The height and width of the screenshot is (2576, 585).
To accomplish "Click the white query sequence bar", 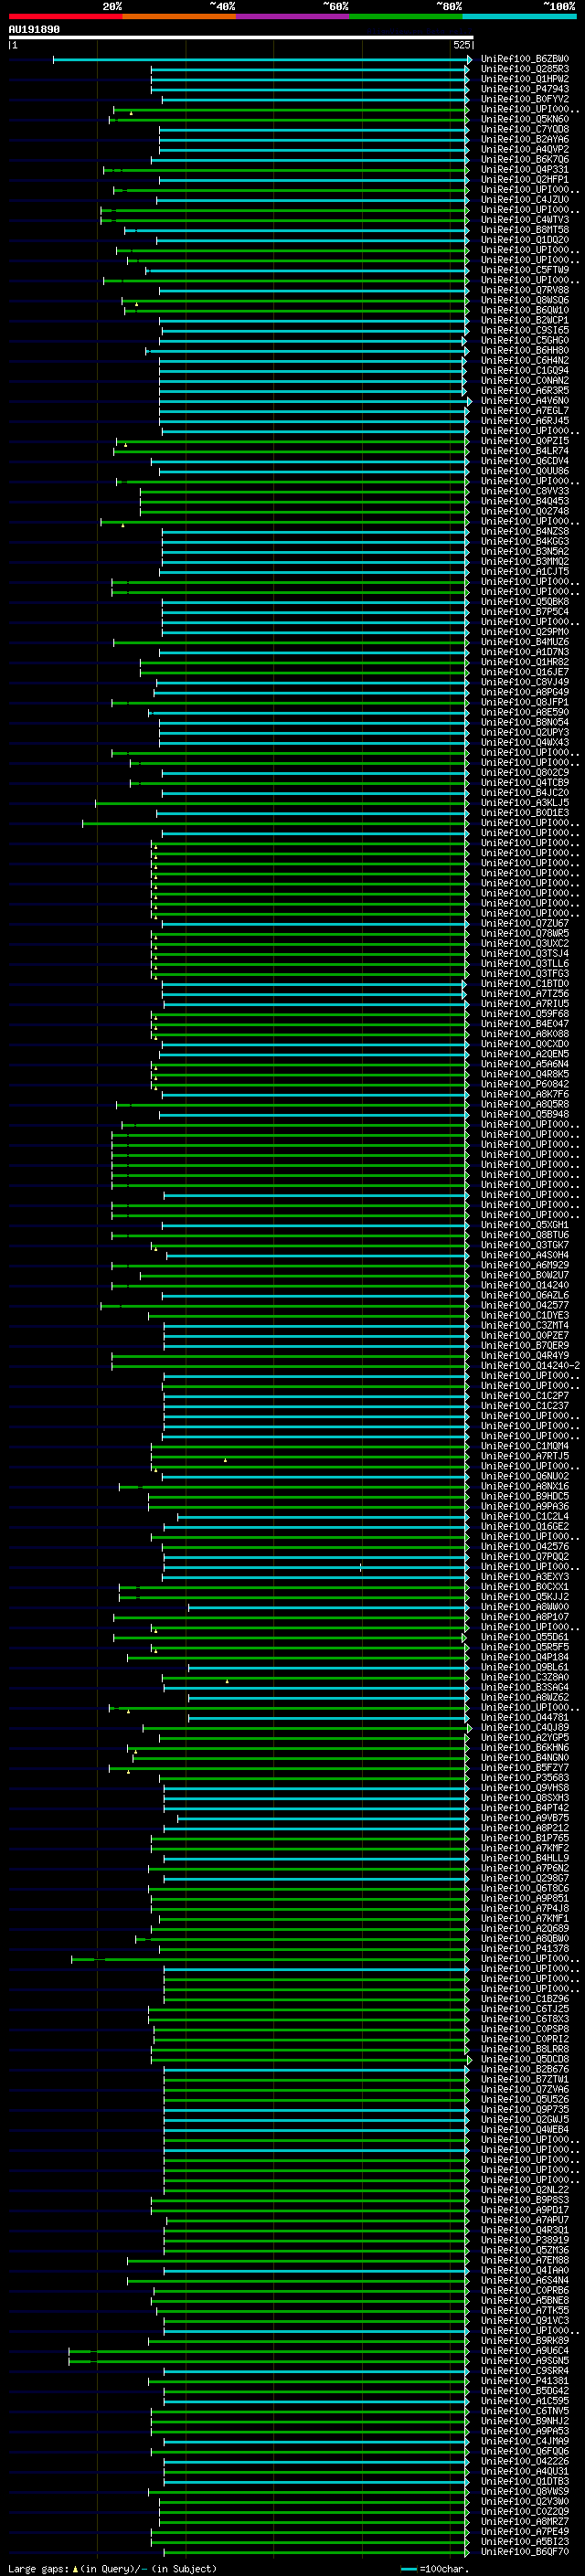I will coord(240,38).
